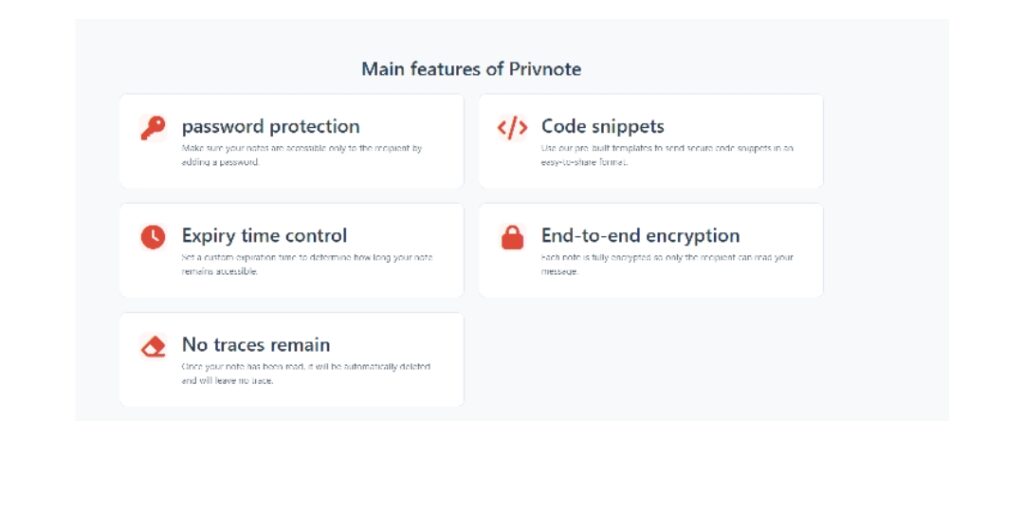Click the Code snippets description text
This screenshot has height=513, width=1024.
point(667,155)
